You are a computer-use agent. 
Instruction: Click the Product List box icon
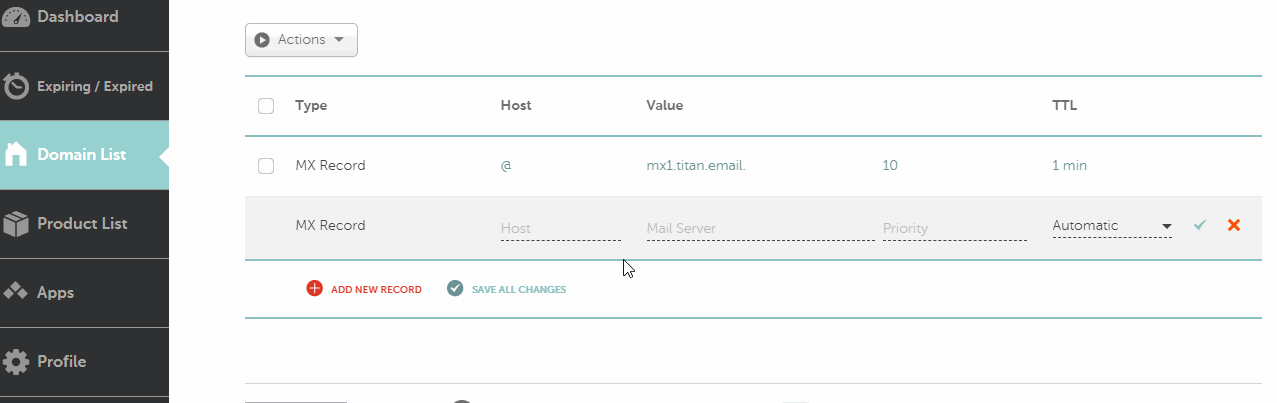click(16, 224)
